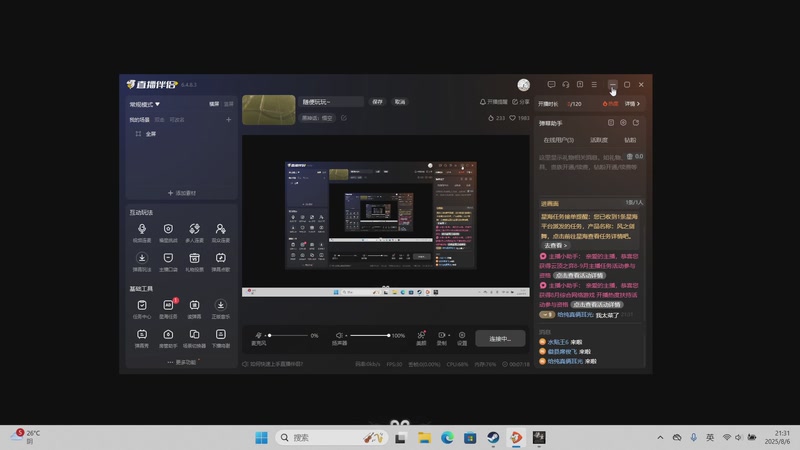Click the 录制 record icon
Screen dimensions: 800x450
[441, 335]
